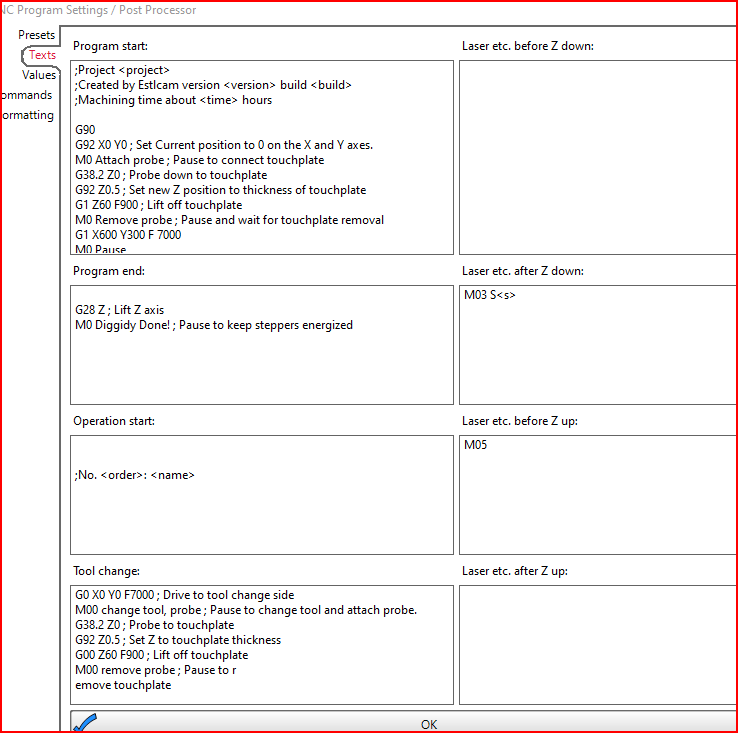Go to the Formatting tab

(x=28, y=115)
